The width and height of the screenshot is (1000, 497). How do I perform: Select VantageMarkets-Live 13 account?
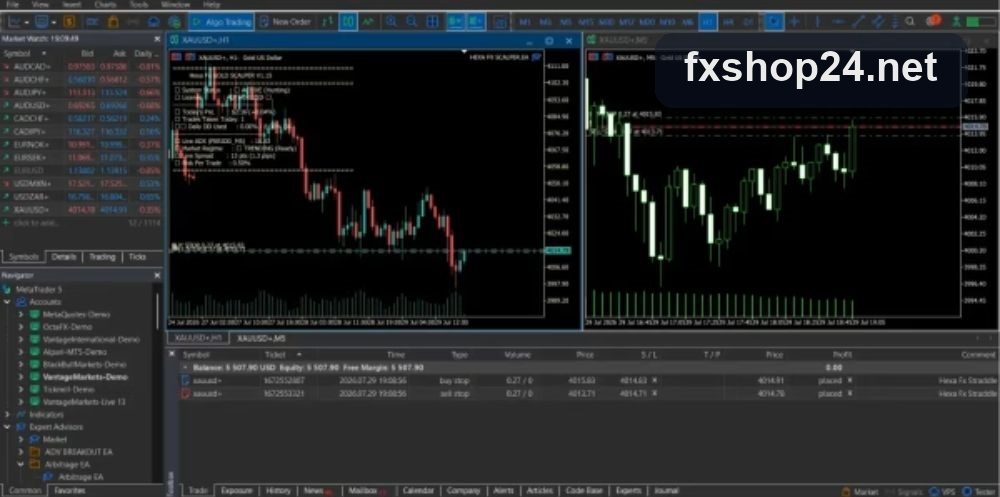point(84,402)
